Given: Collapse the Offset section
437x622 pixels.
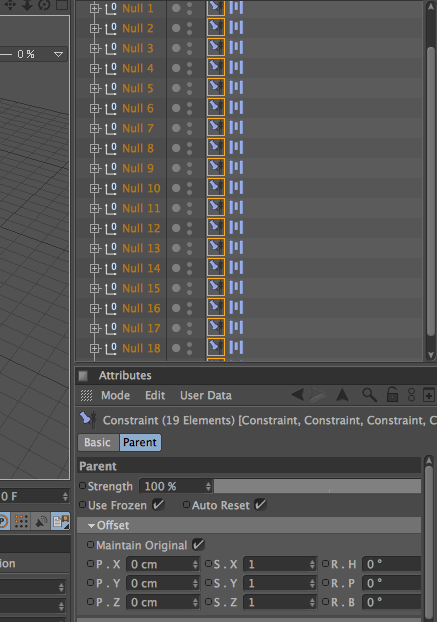Looking at the screenshot, I should (x=91, y=526).
